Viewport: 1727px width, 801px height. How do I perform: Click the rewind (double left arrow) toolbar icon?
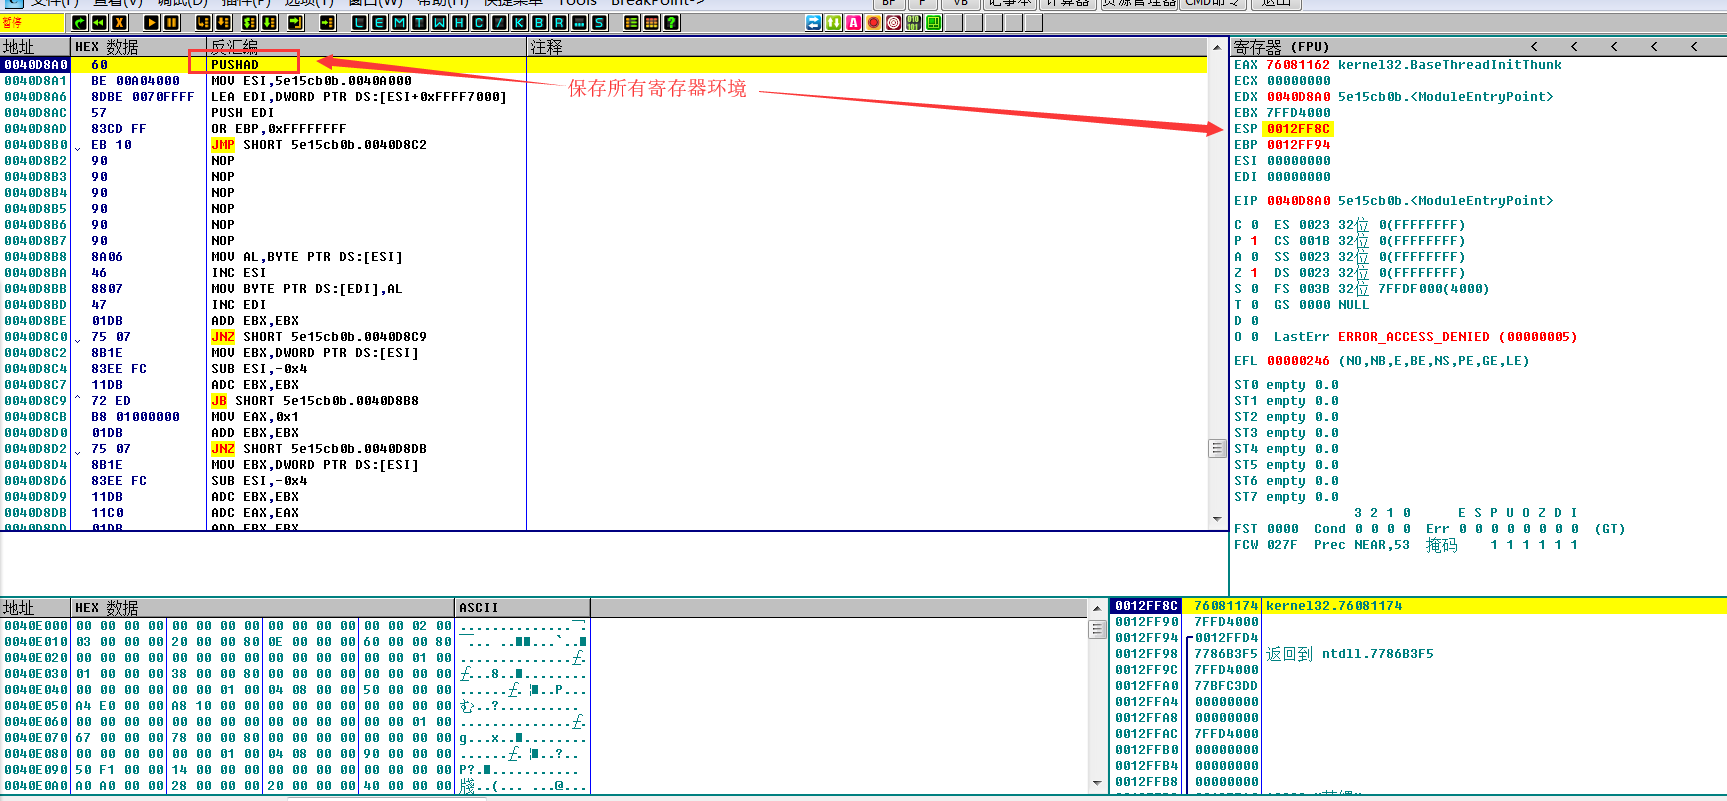99,22
